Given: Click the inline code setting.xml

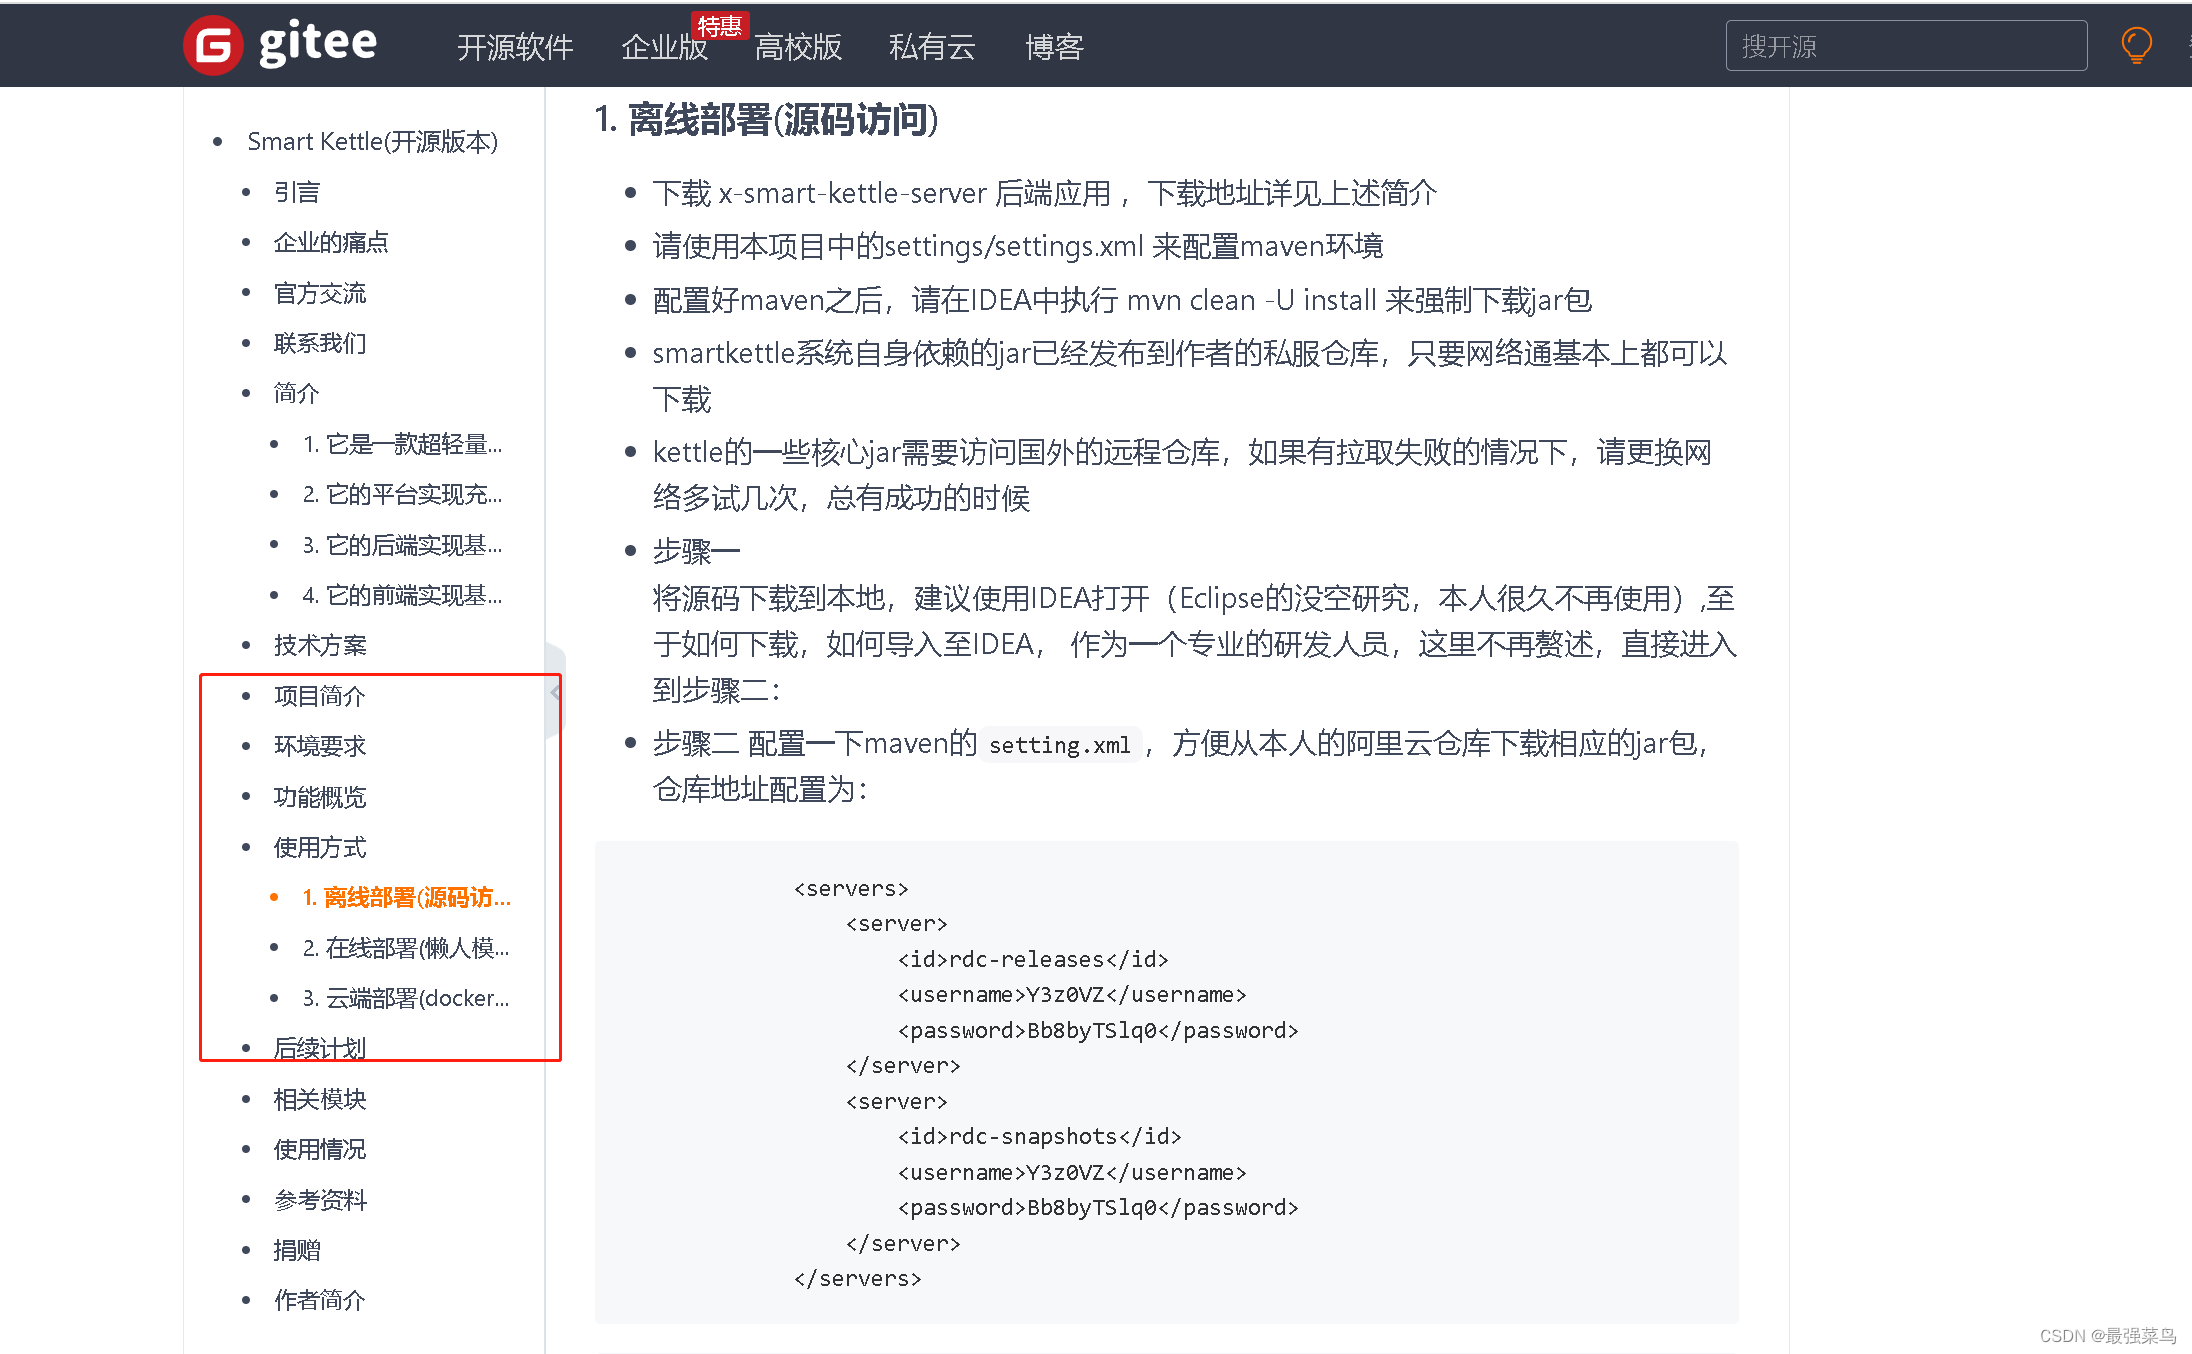Looking at the screenshot, I should click(x=1059, y=745).
